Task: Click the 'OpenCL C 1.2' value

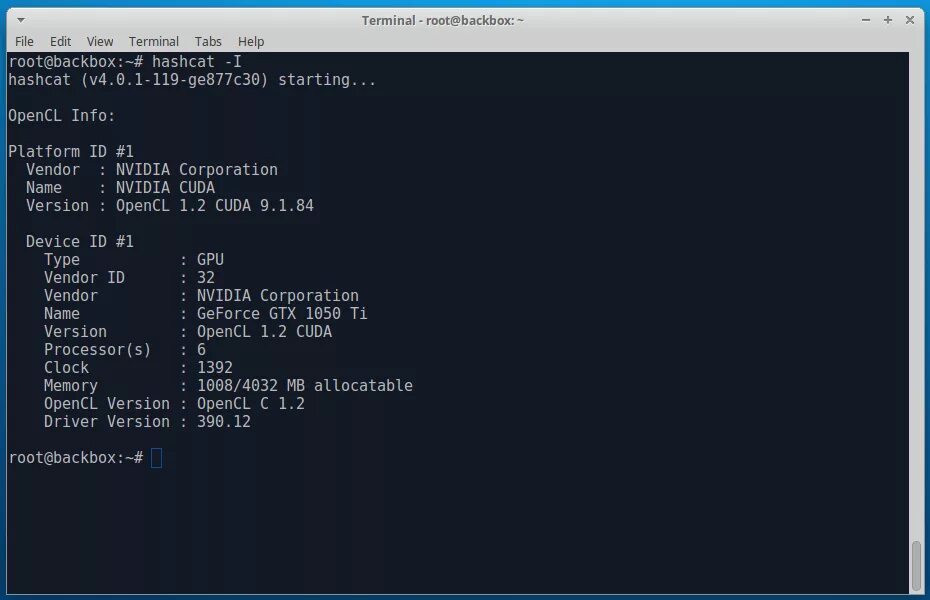Action: coord(251,404)
